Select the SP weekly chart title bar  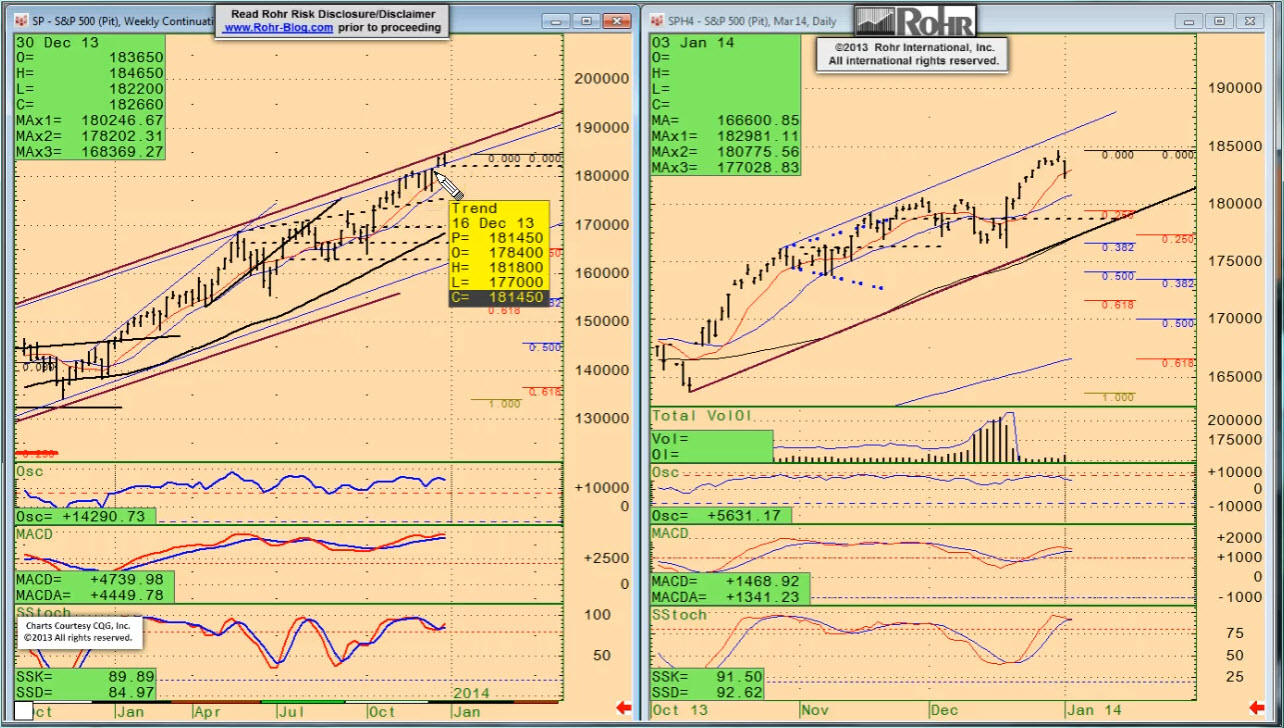[x=120, y=20]
